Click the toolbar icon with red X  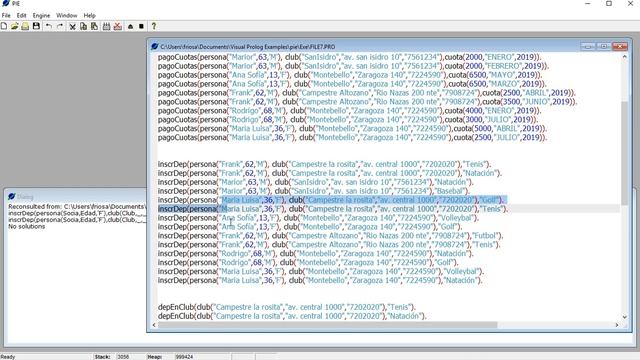tap(118, 26)
